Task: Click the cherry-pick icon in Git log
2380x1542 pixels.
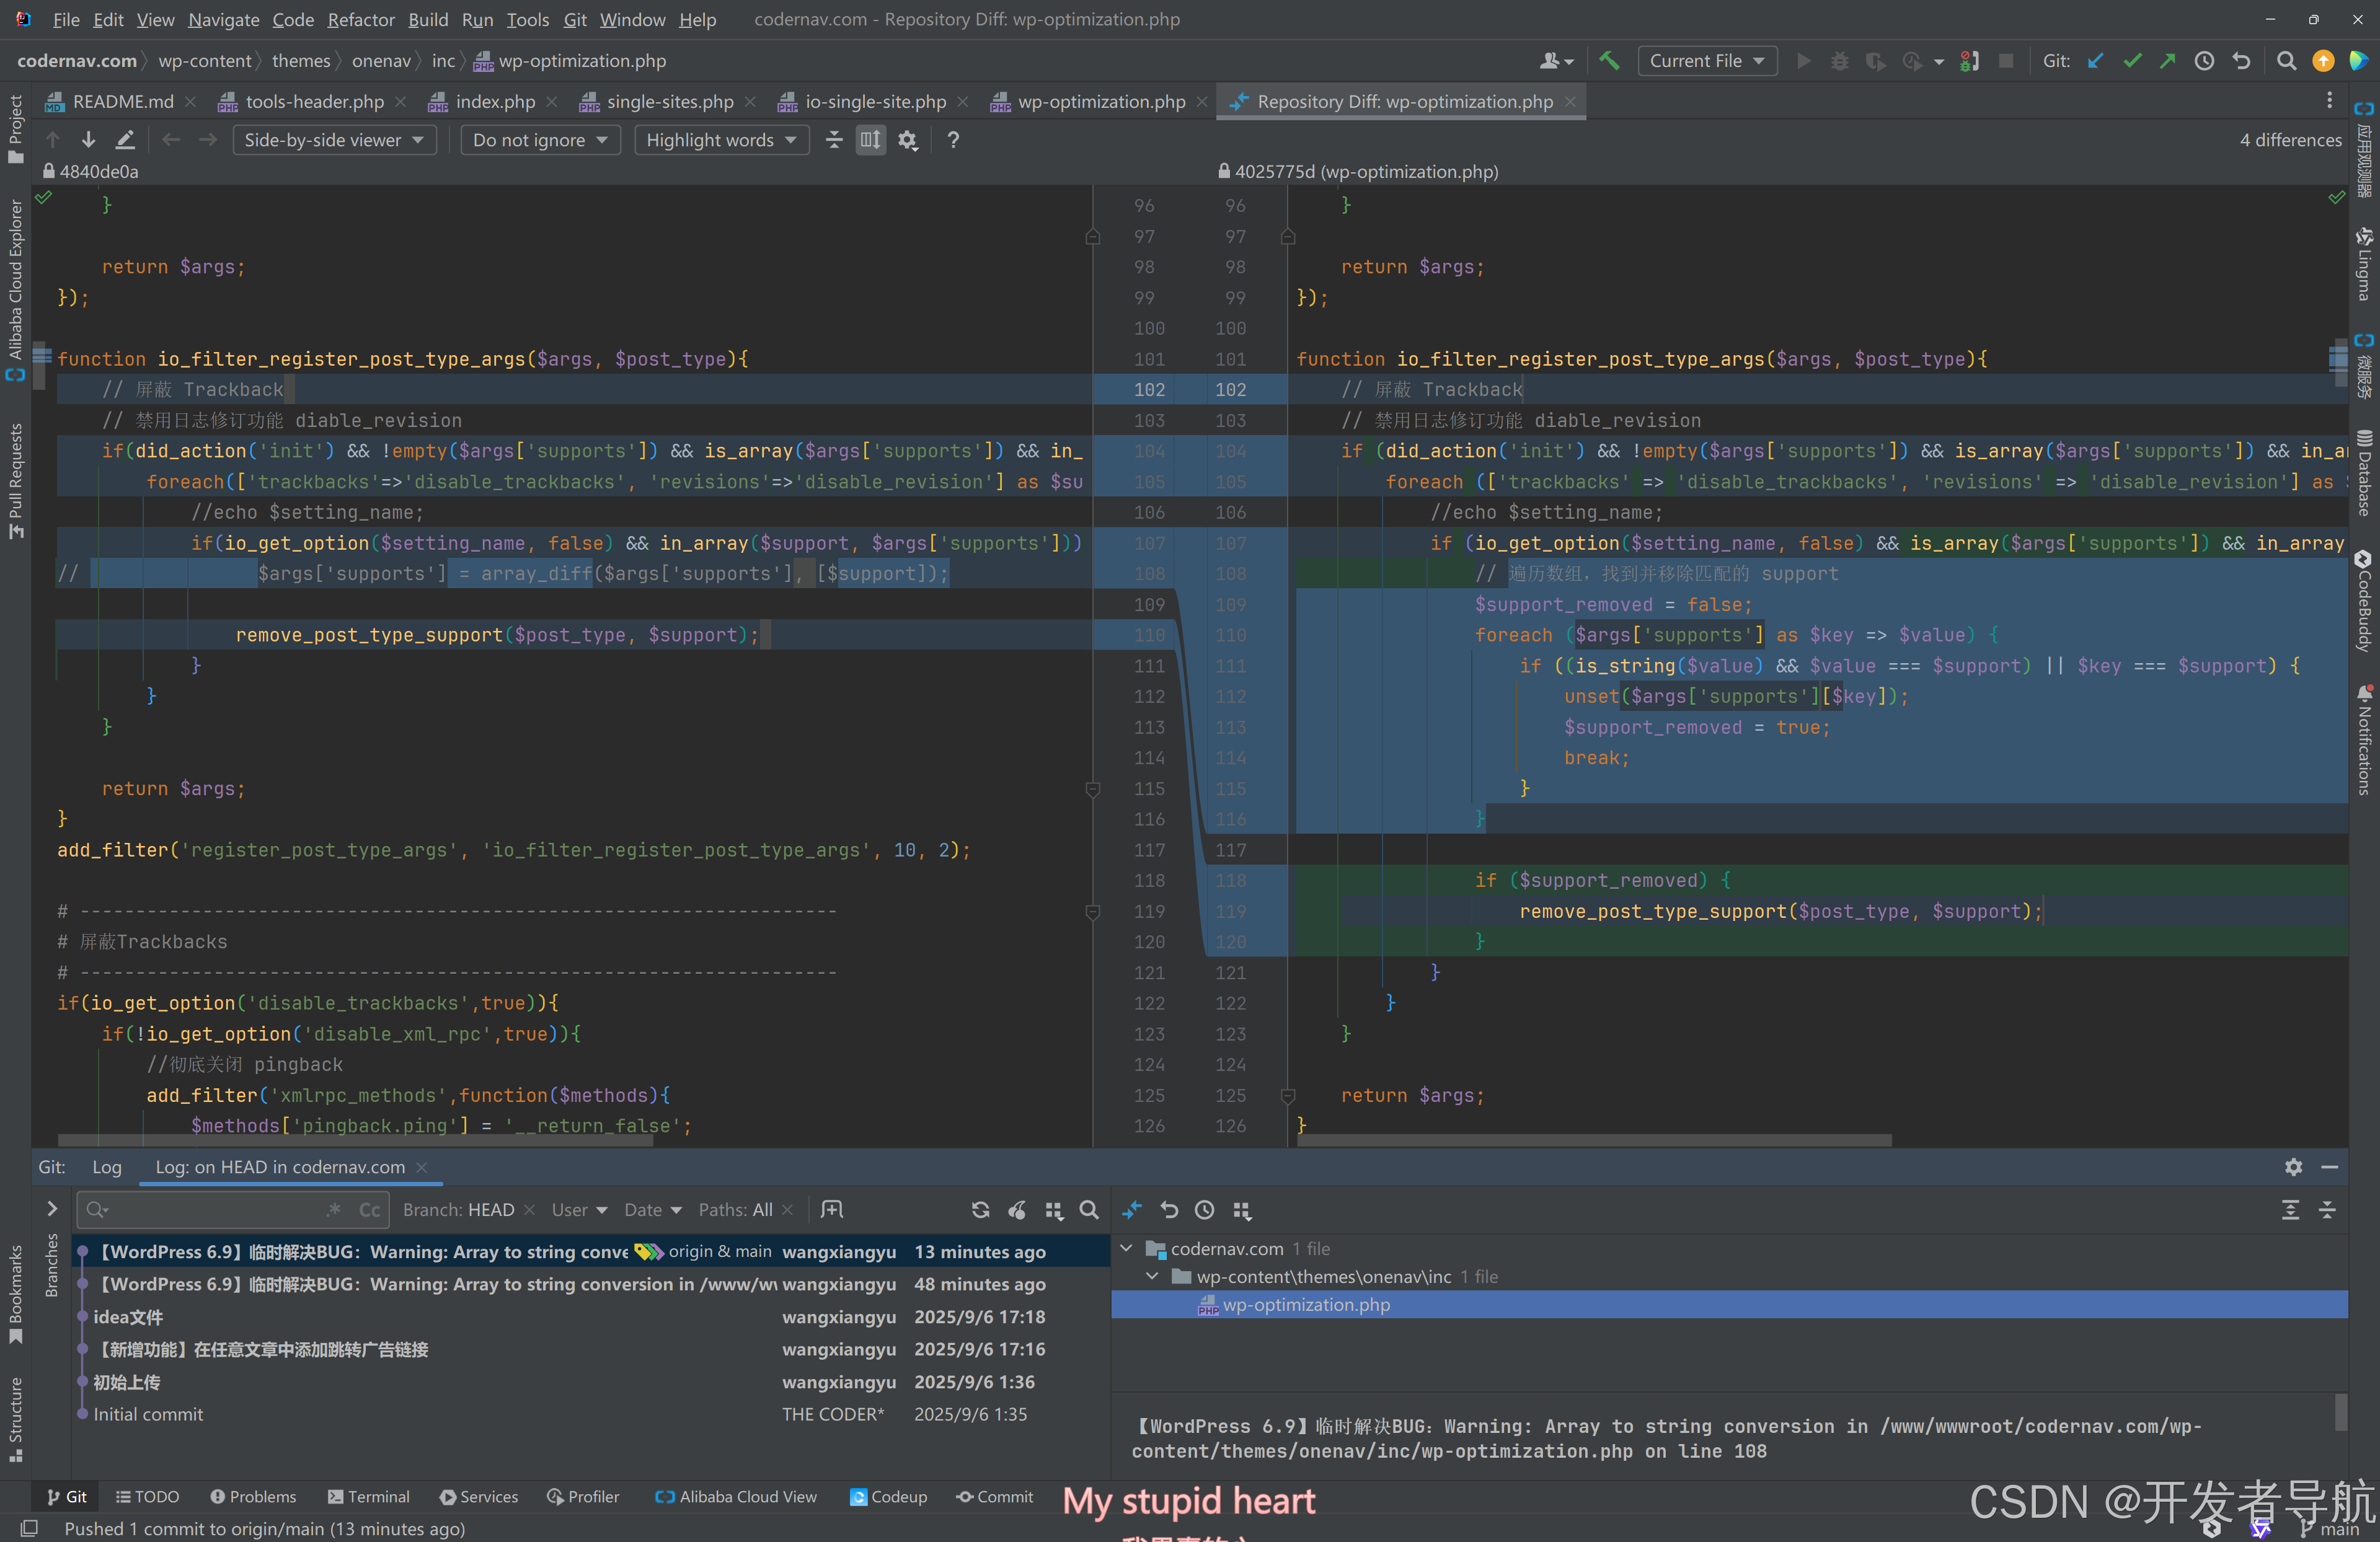Action: tap(1017, 1210)
